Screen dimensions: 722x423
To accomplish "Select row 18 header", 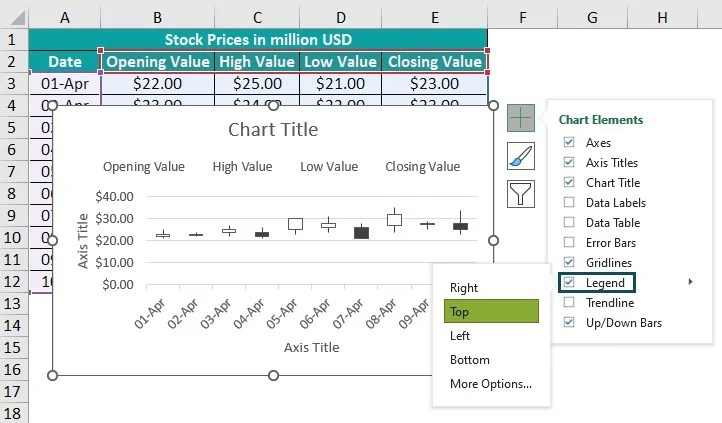I will pyautogui.click(x=14, y=413).
